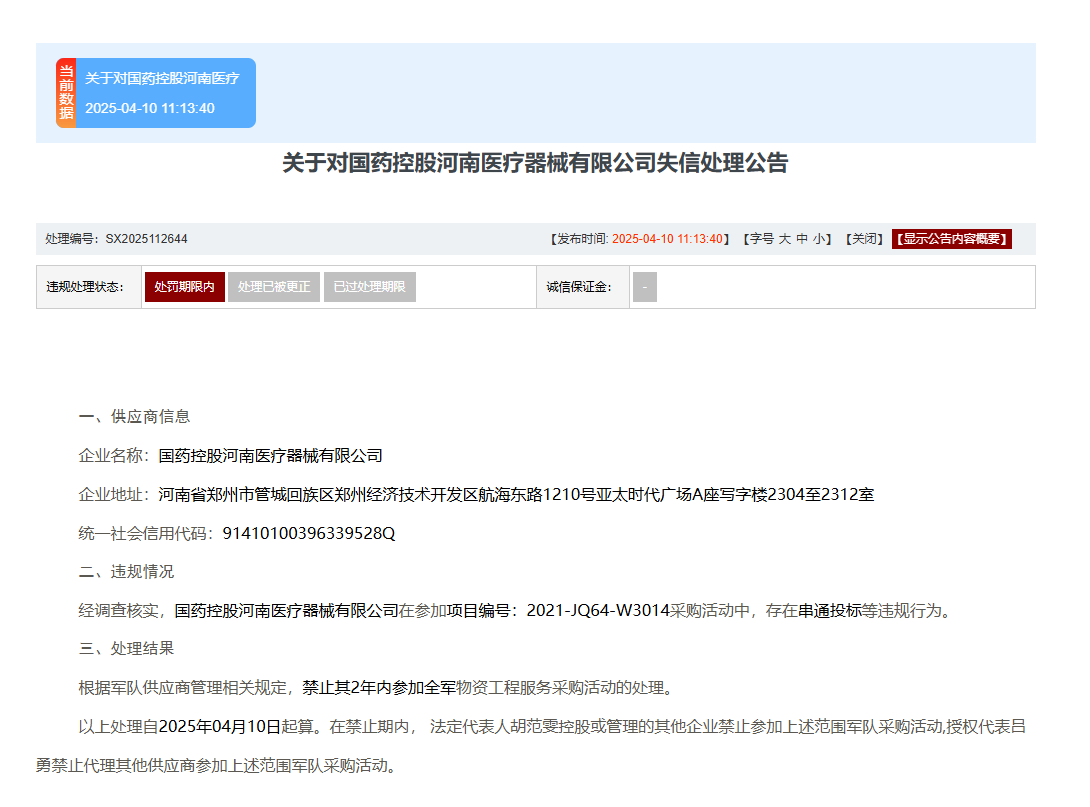Click the 违规处理状态 label
The image size is (1090, 807).
tap(85, 287)
